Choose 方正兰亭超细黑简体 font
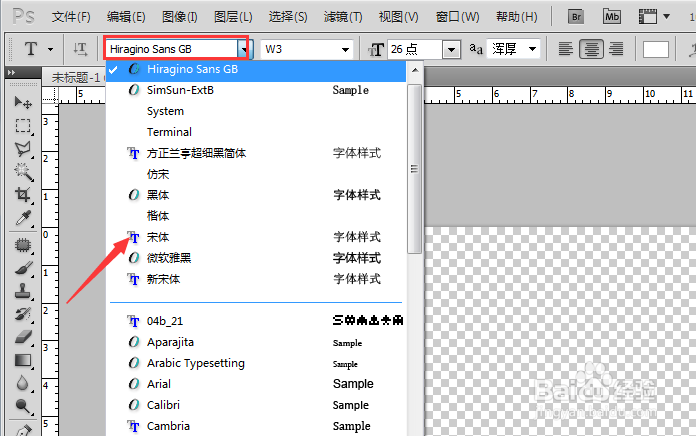Viewport: 696px width, 436px height. [256, 153]
